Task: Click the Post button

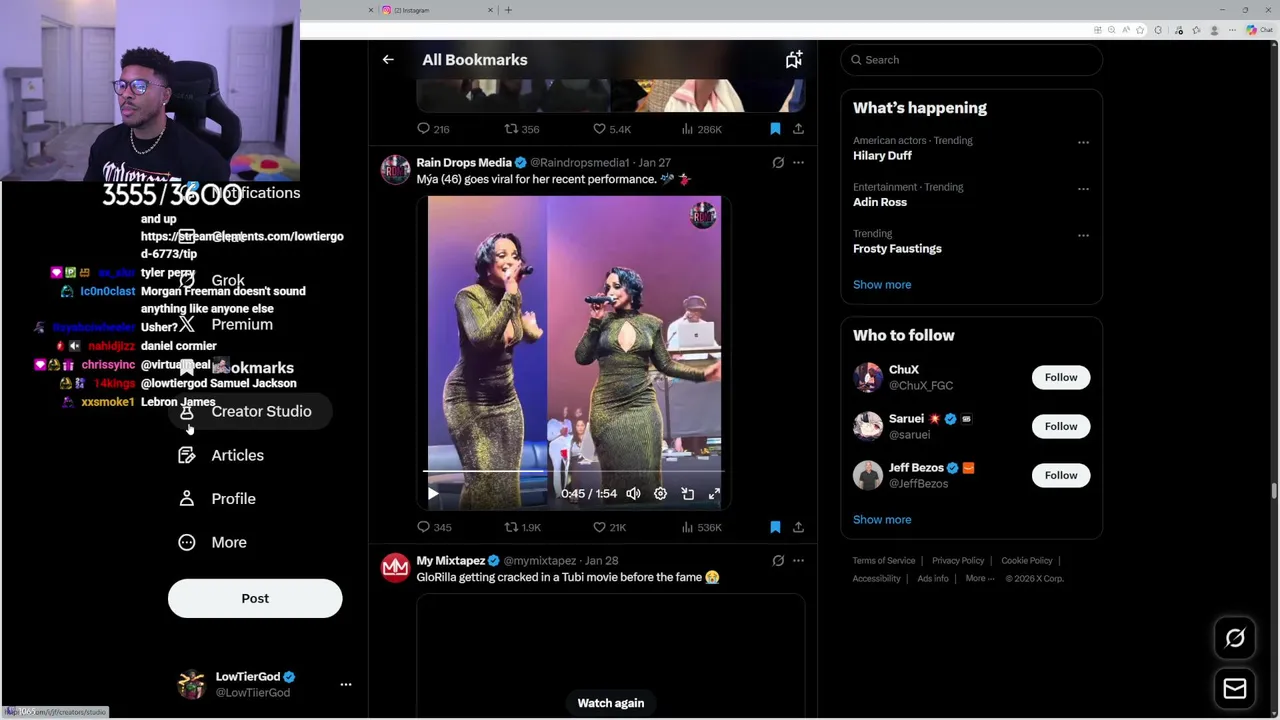Action: tap(255, 598)
